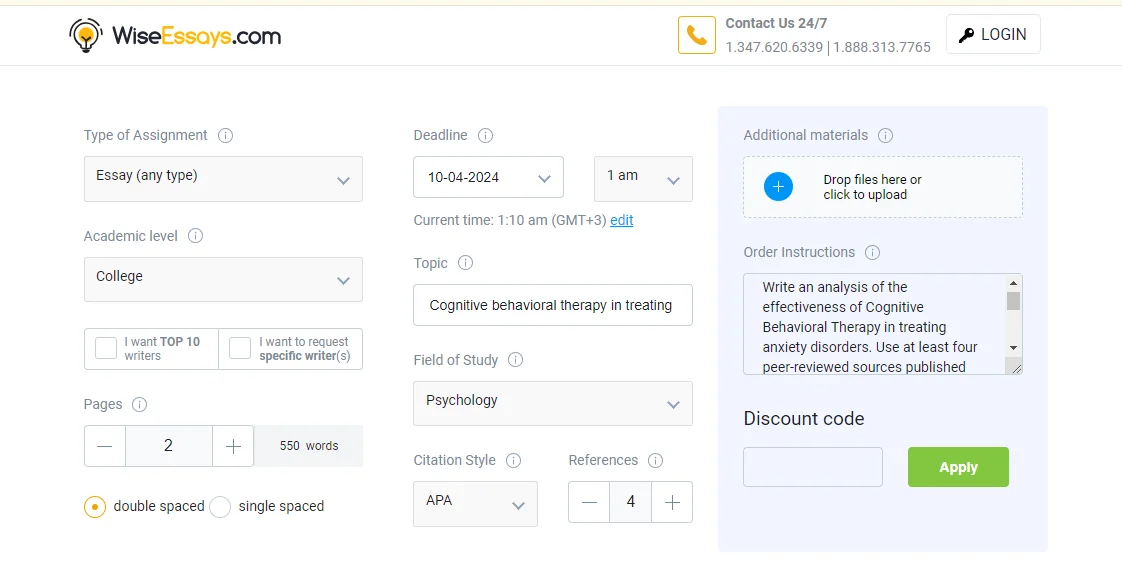
Task: Open the 10-04-2024 deadline date dropdown
Action: coord(488,177)
